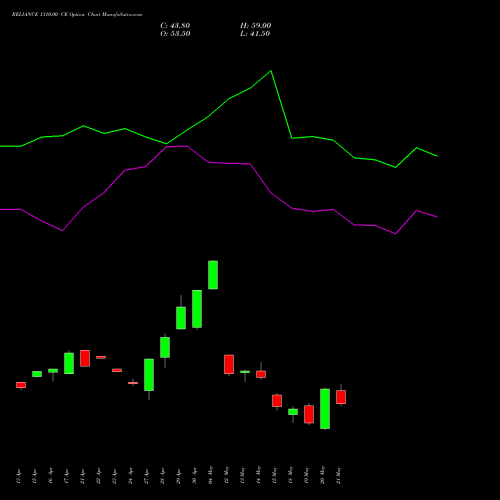This screenshot has width=500, height=500.
Task: Select the green candle for 30 Apr
Action: click(x=197, y=309)
